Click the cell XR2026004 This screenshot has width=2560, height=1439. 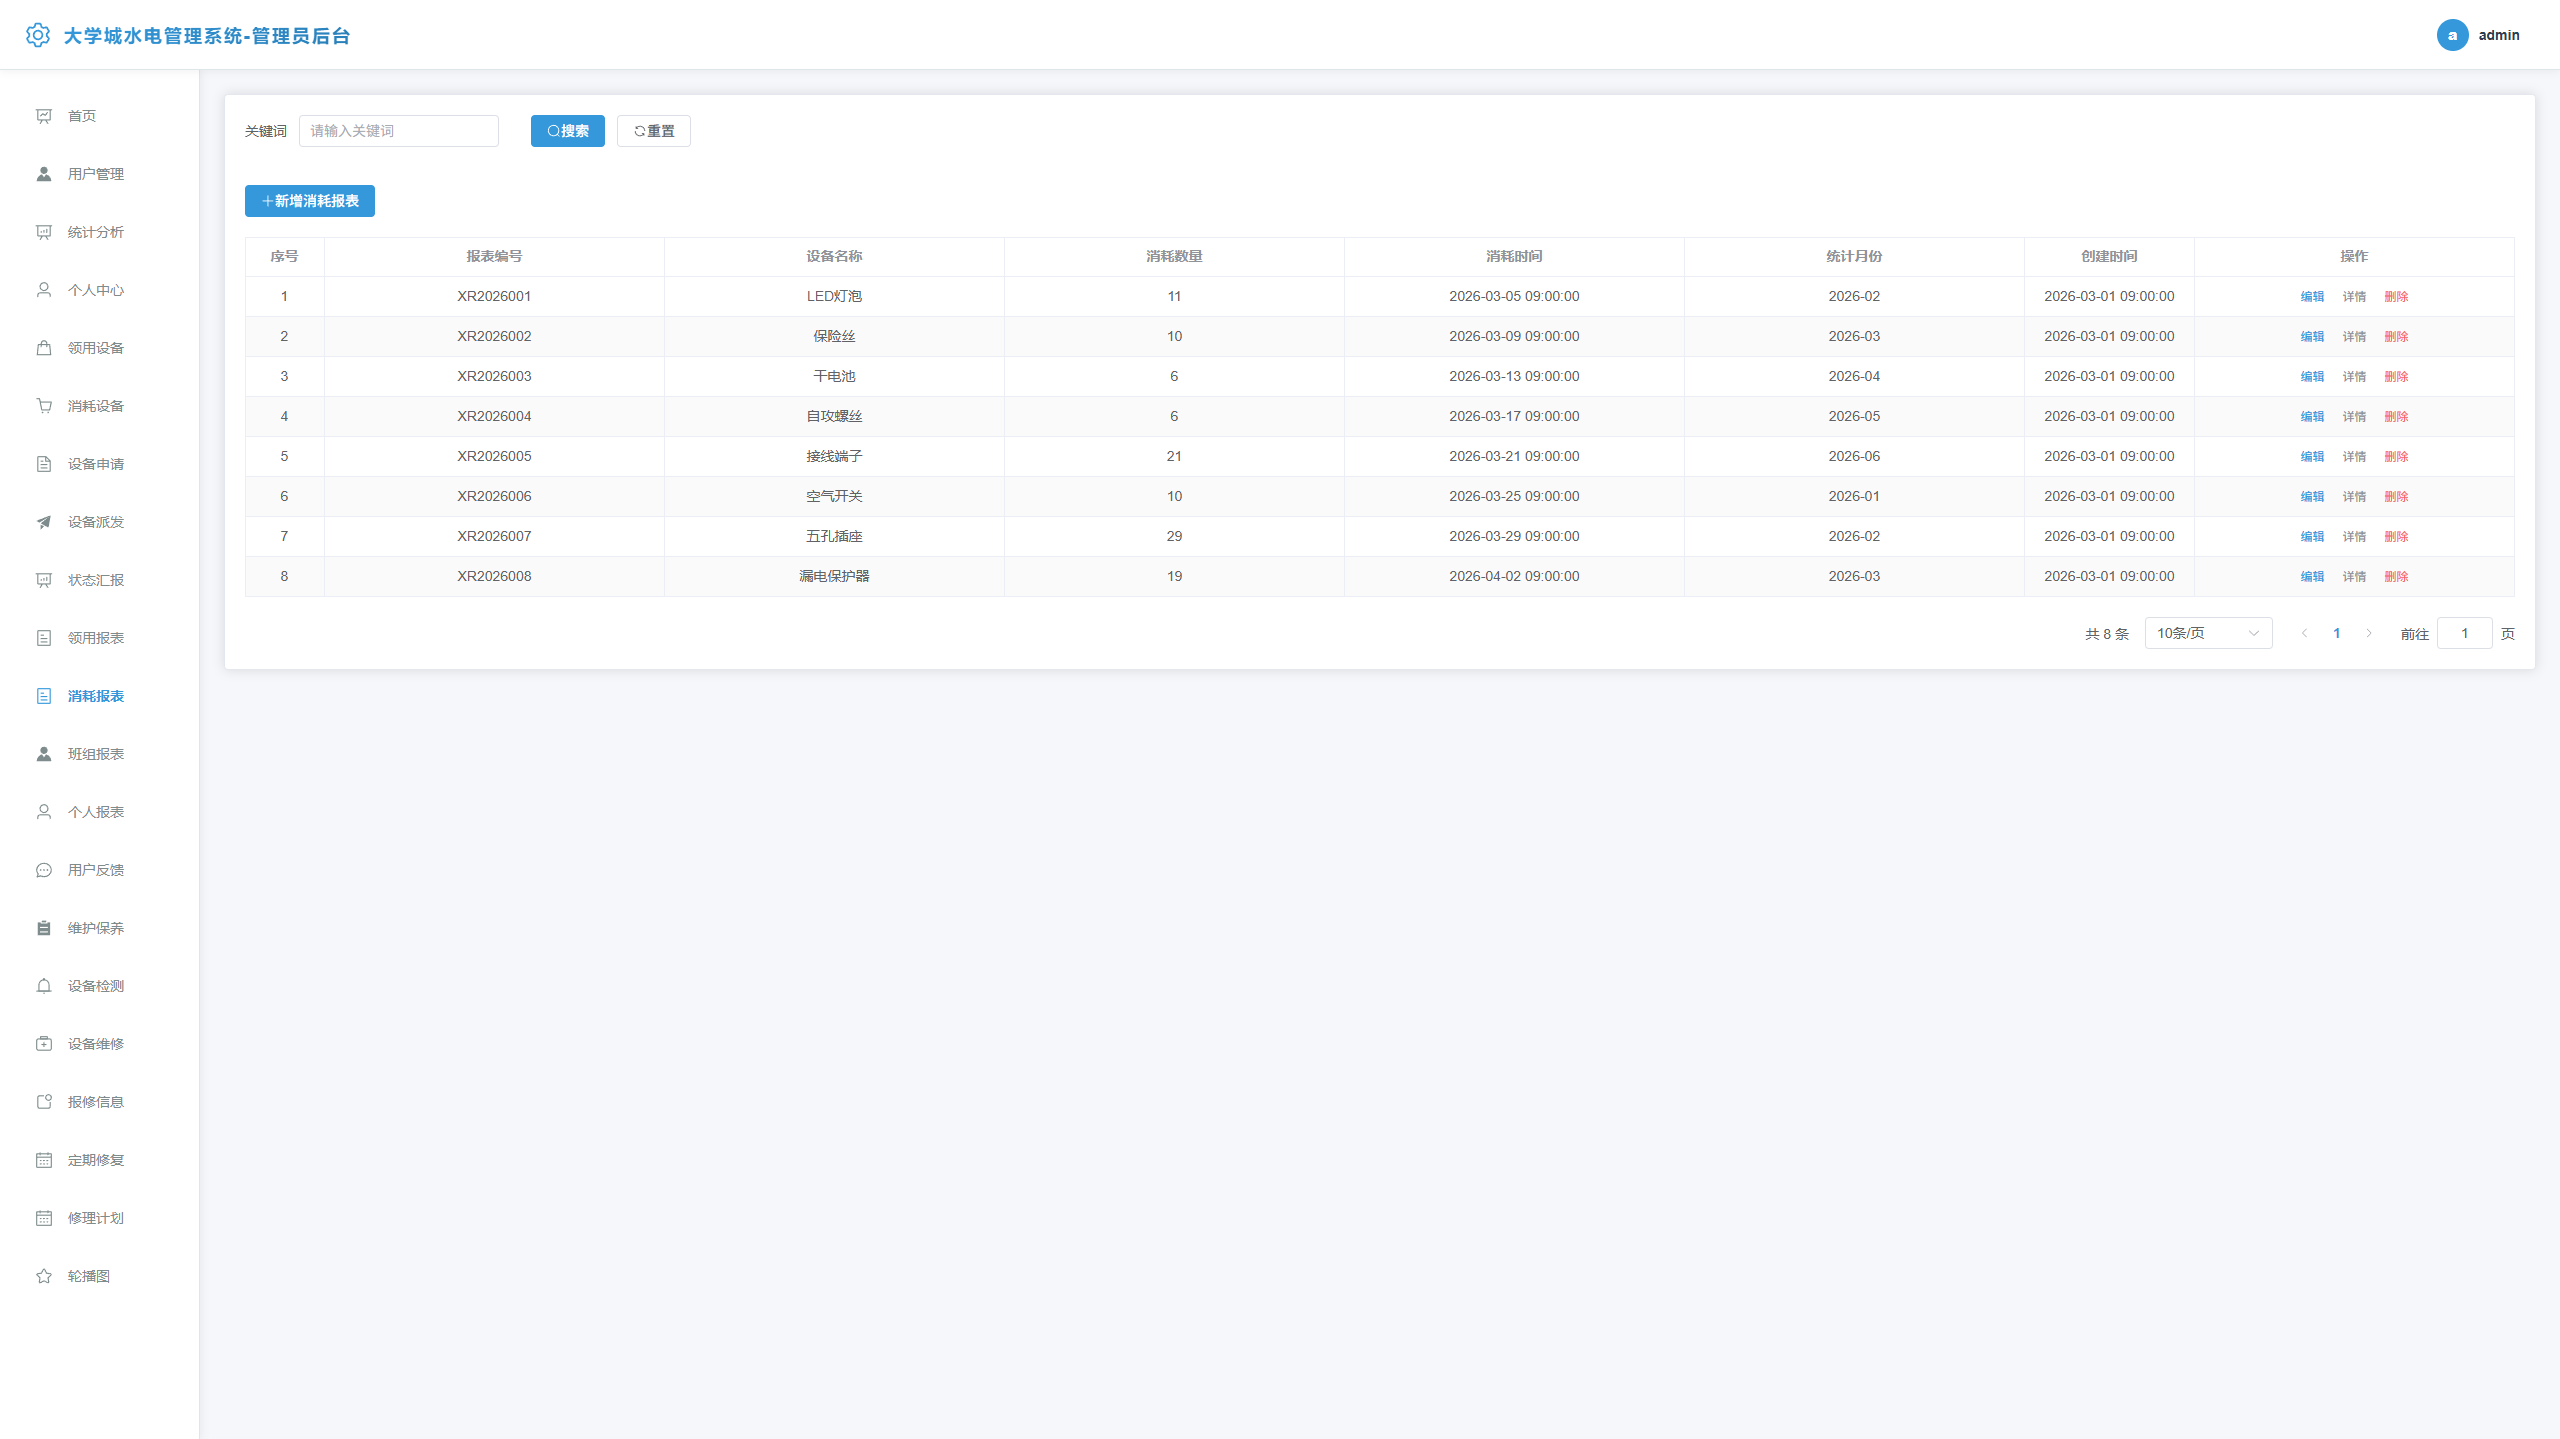(494, 416)
